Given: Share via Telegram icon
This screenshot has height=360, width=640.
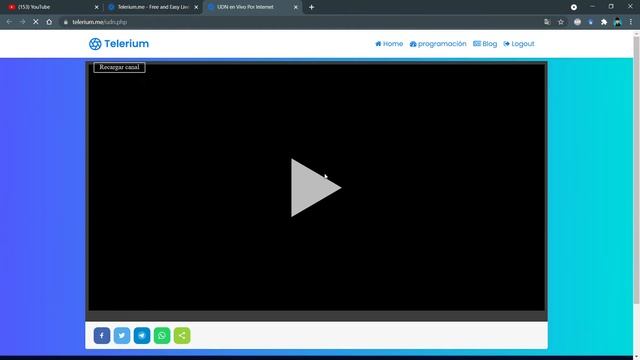Looking at the screenshot, I should 142,336.
